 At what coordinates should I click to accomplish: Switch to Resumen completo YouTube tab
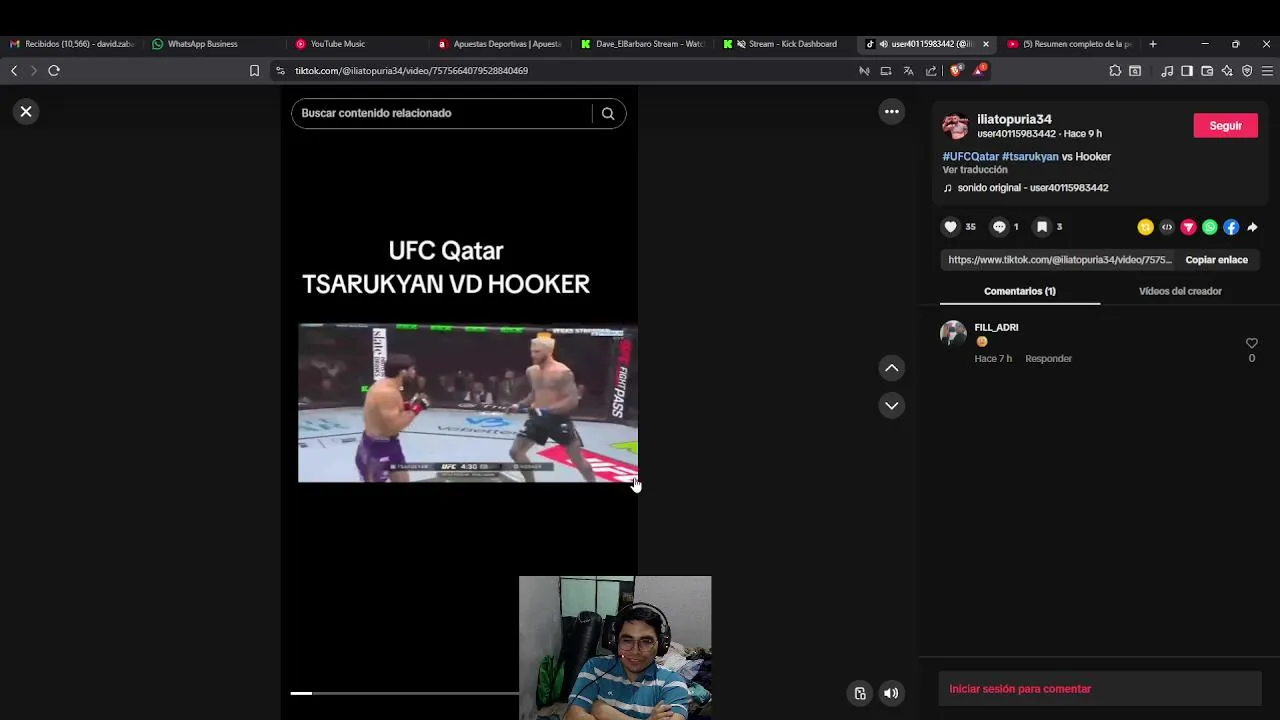point(1071,44)
